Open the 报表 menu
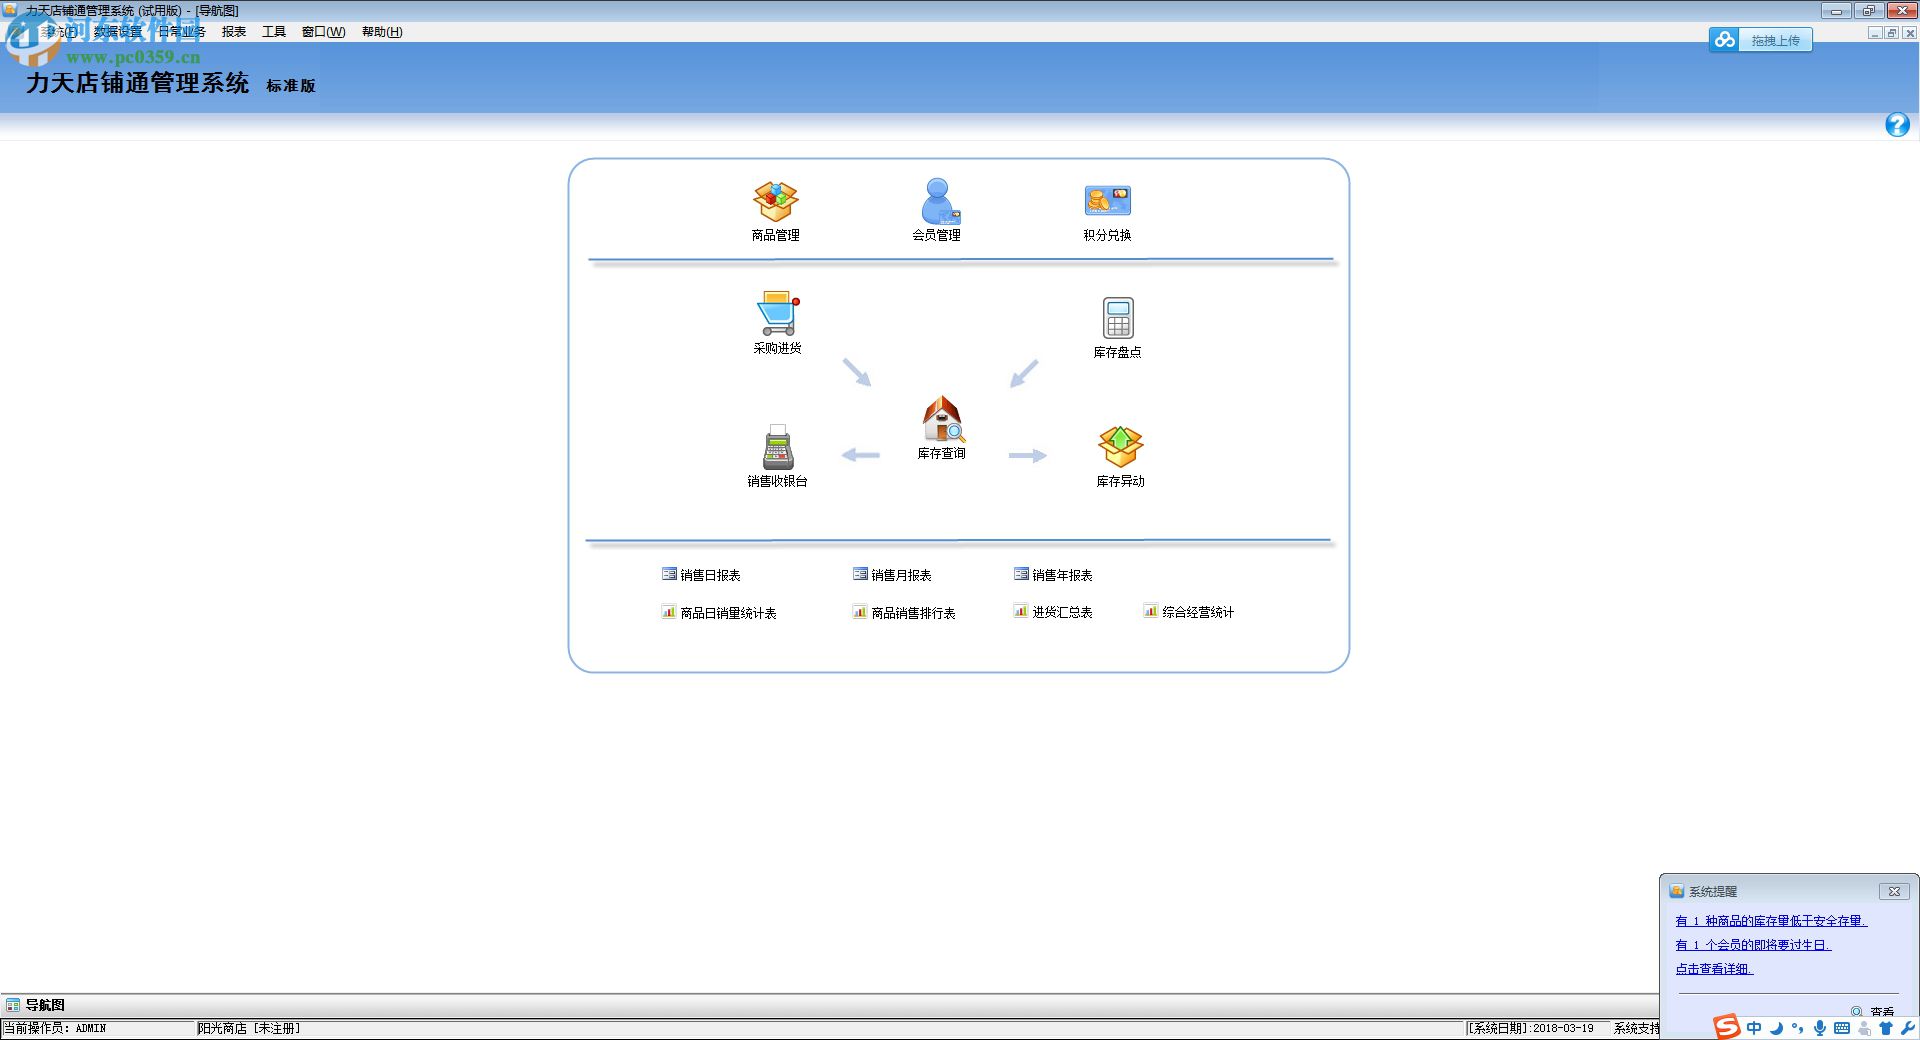Screen dimensions: 1920x1040 [x=234, y=32]
